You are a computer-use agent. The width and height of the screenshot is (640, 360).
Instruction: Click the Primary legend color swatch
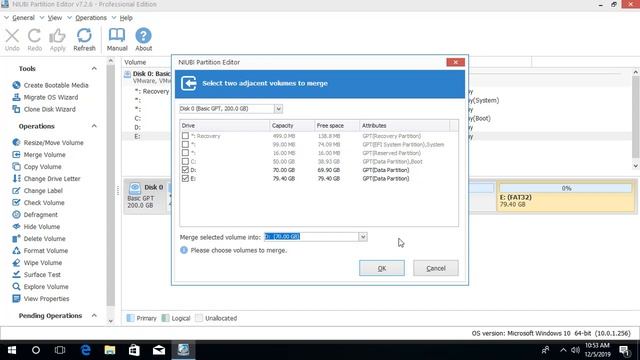point(130,318)
